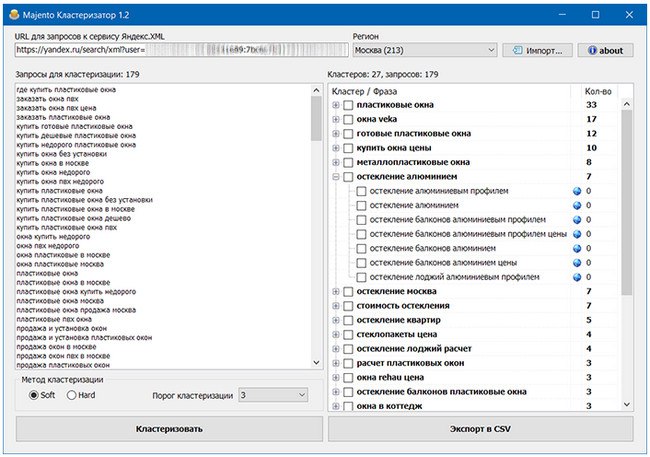Close the Majento Кластеризатор window
Screen dimensions: 650x457
click(x=629, y=15)
